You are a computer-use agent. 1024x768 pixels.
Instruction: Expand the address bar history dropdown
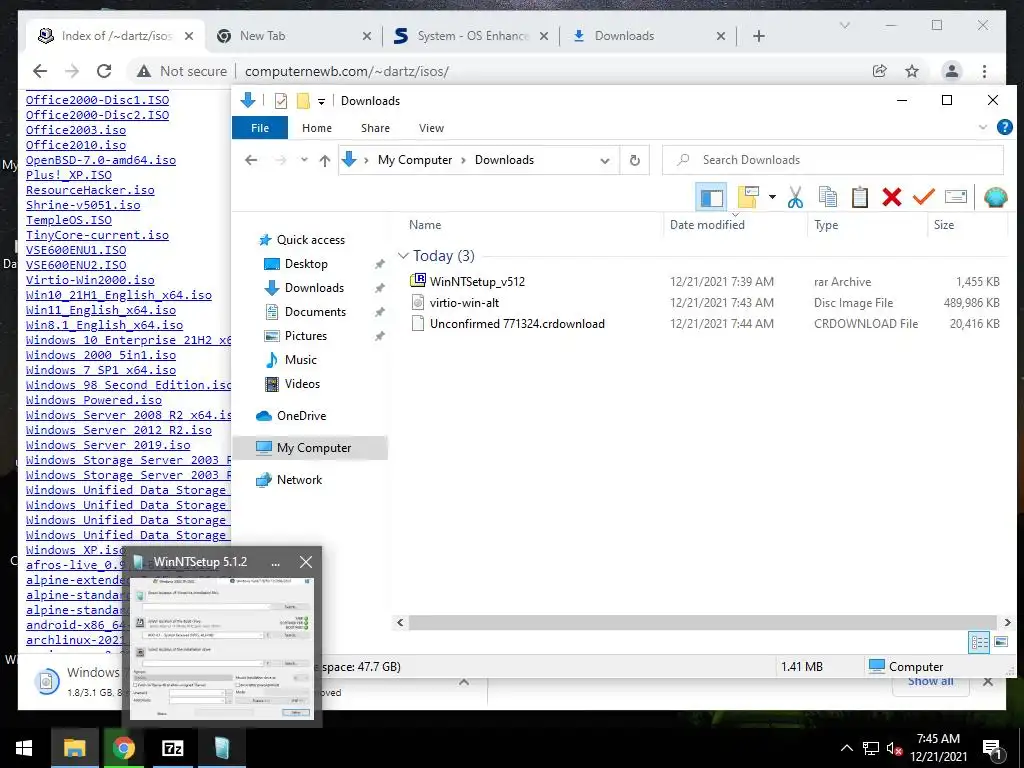[x=605, y=161]
